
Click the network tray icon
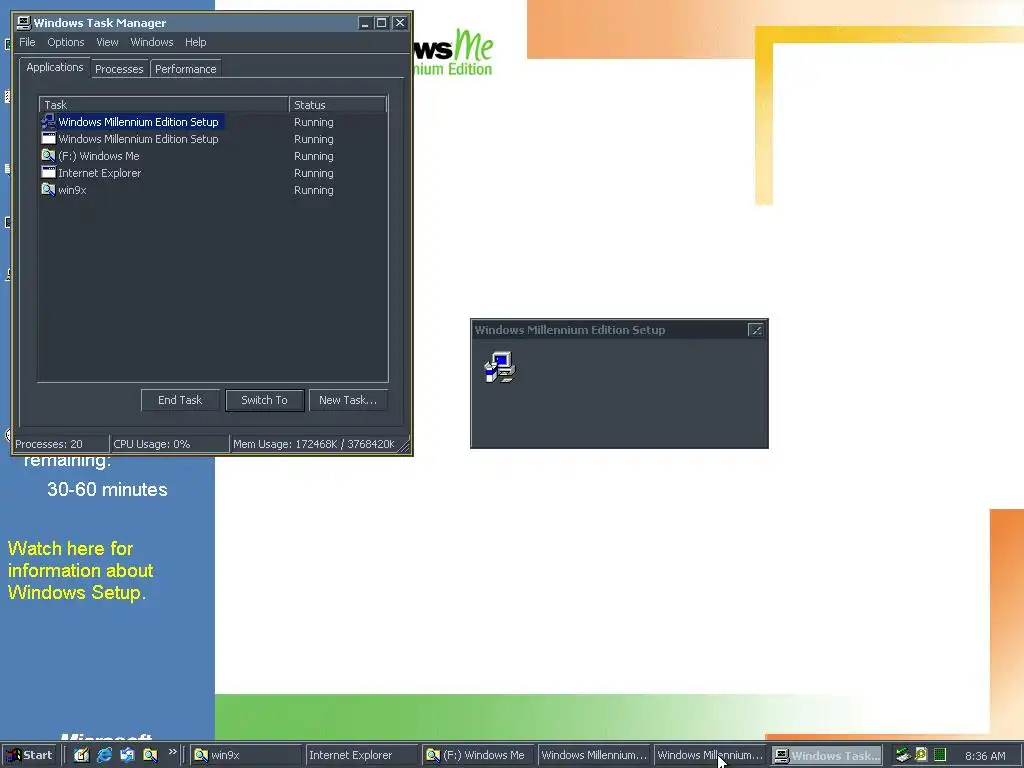[903, 755]
